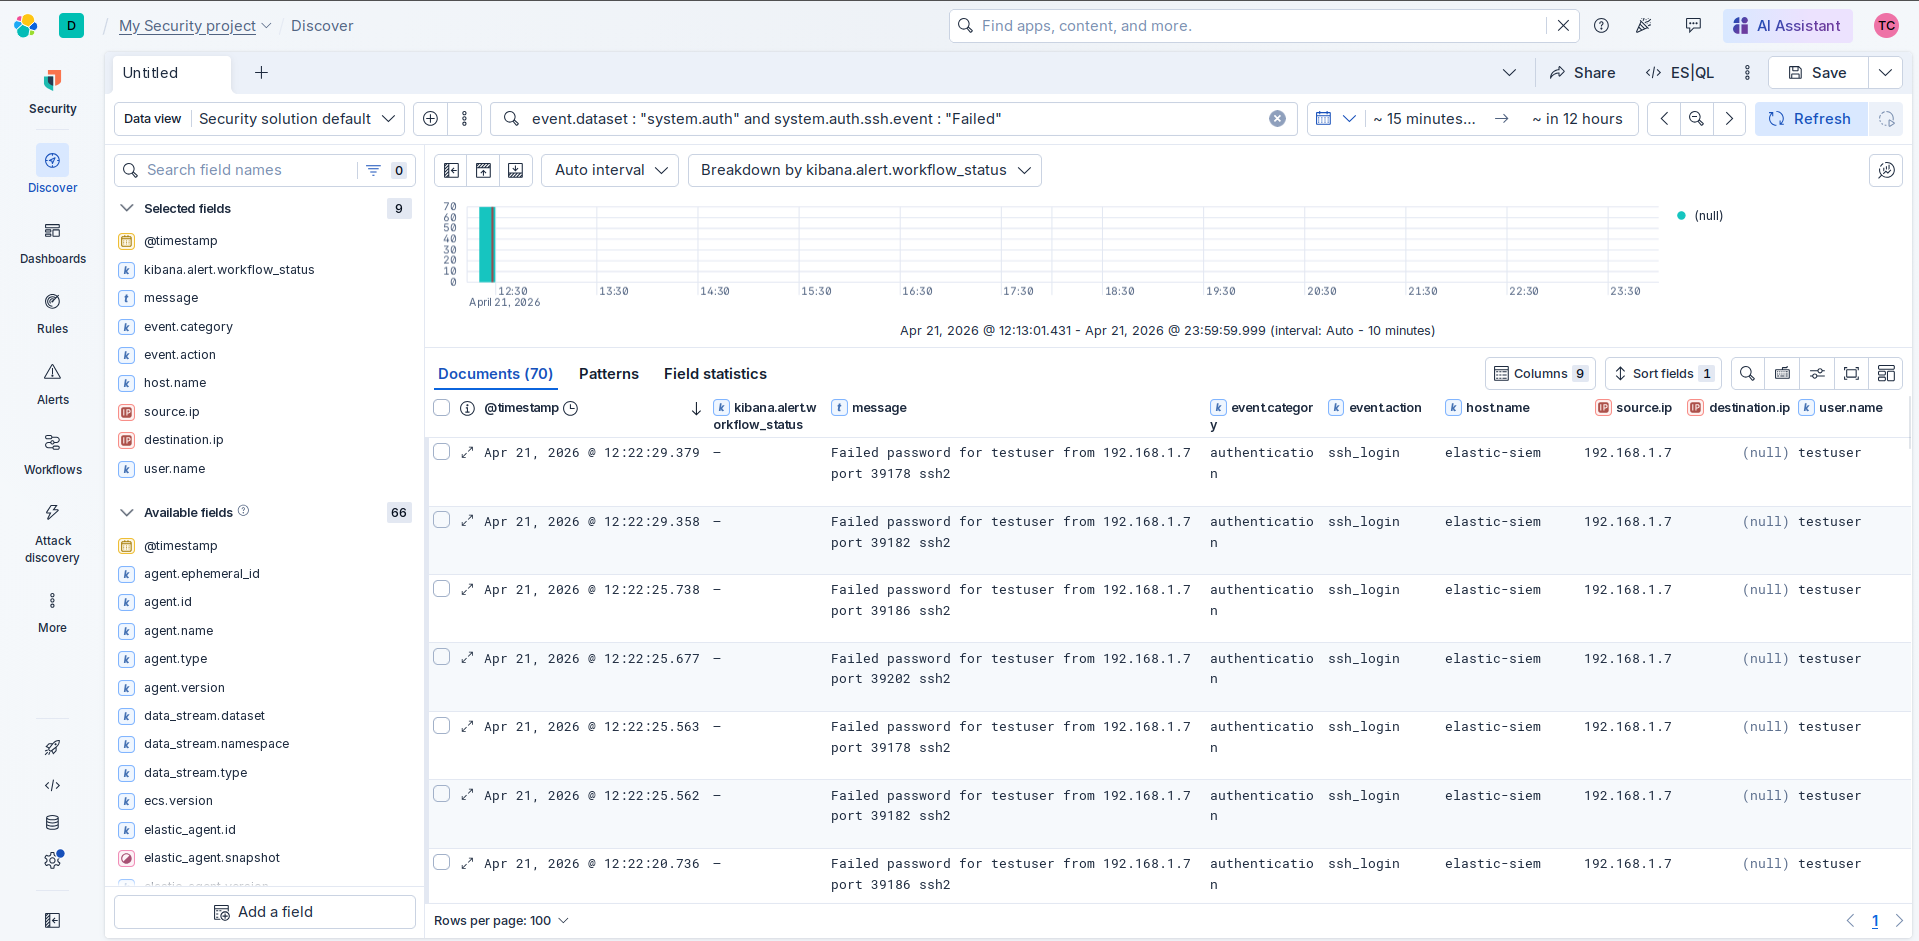
Task: Click the add filter plus icon
Action: (x=430, y=119)
